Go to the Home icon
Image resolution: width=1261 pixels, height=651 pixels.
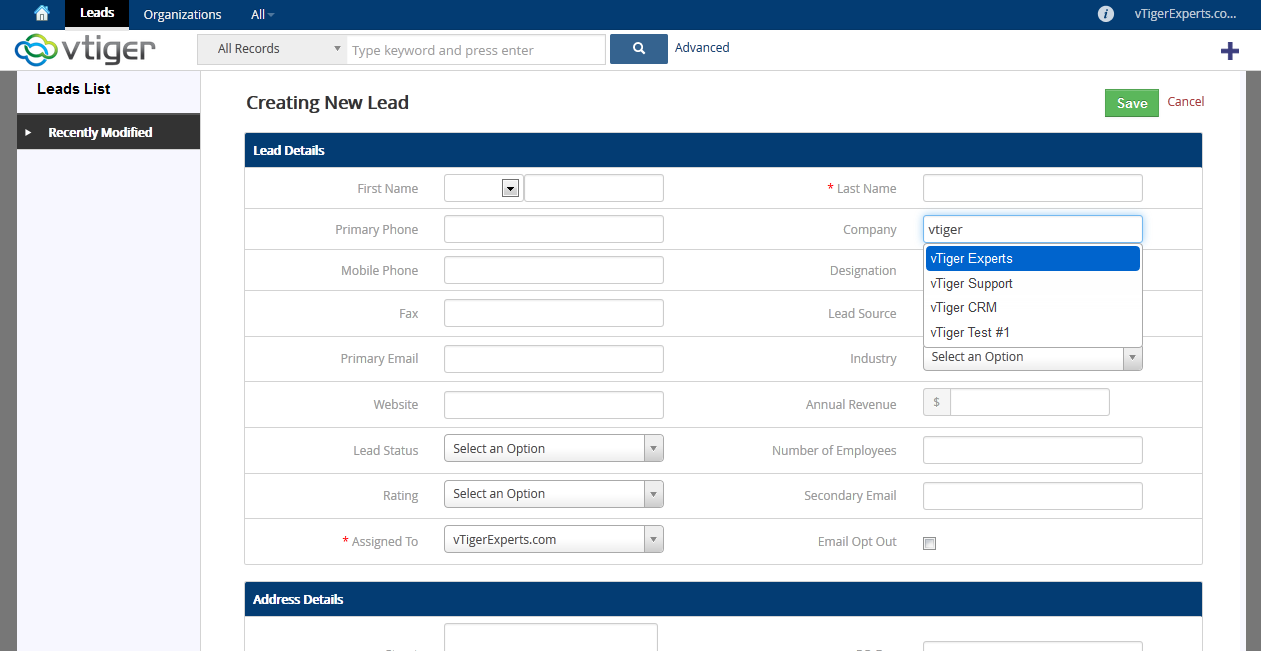tap(41, 14)
